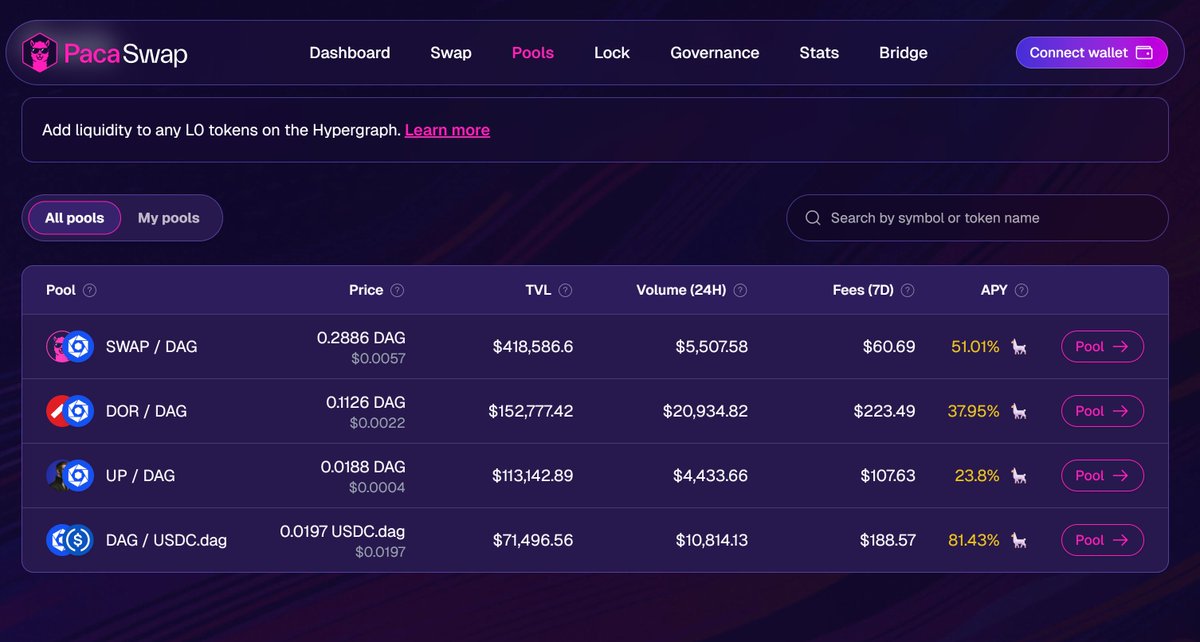Click the $60.69 fees value
Viewport: 1200px width, 642px height.
tap(889, 347)
